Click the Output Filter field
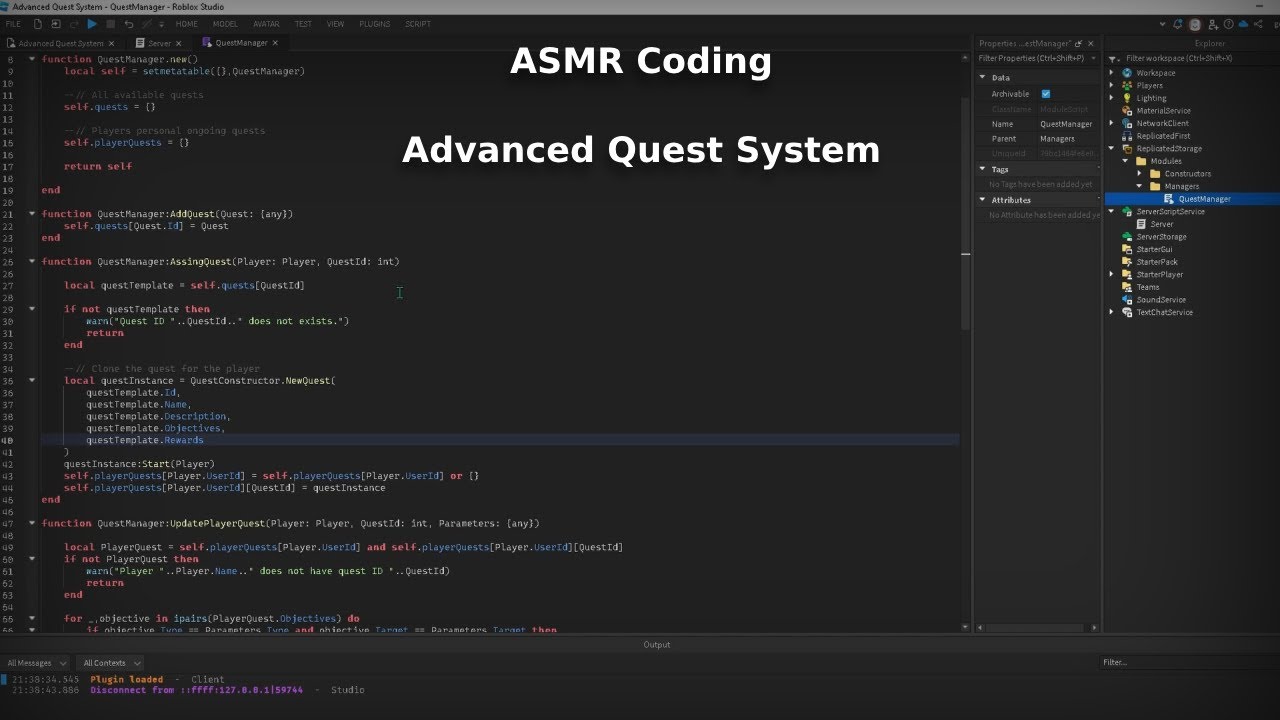Screen dimensions: 1280x720 tap(1188, 662)
